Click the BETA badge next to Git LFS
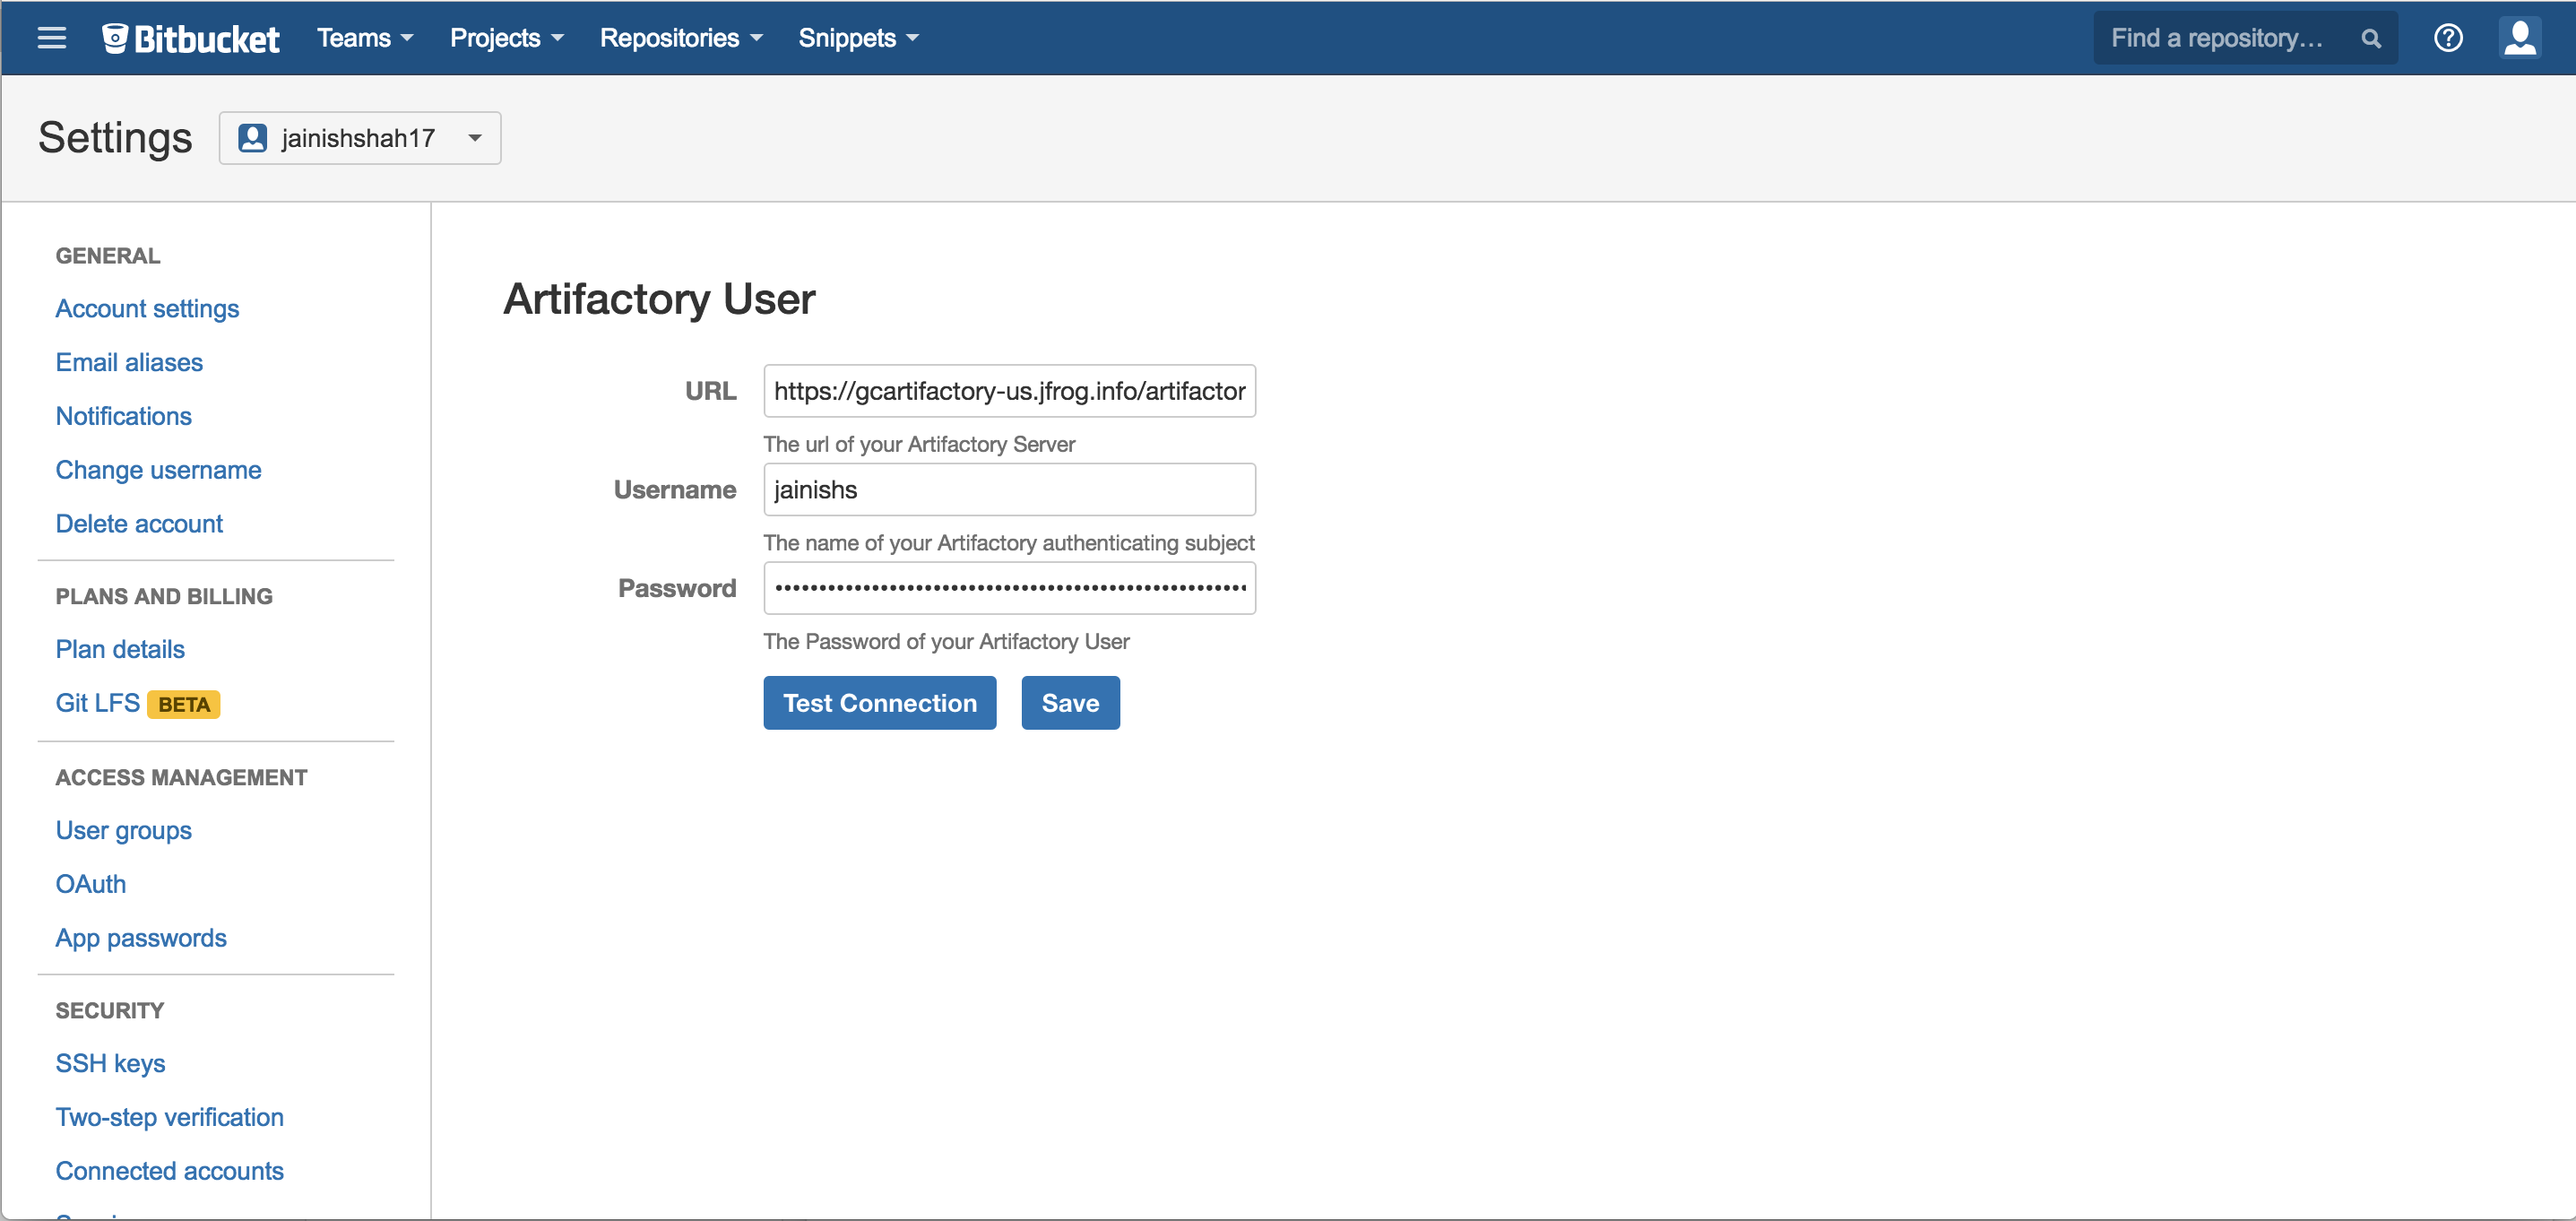 184,704
